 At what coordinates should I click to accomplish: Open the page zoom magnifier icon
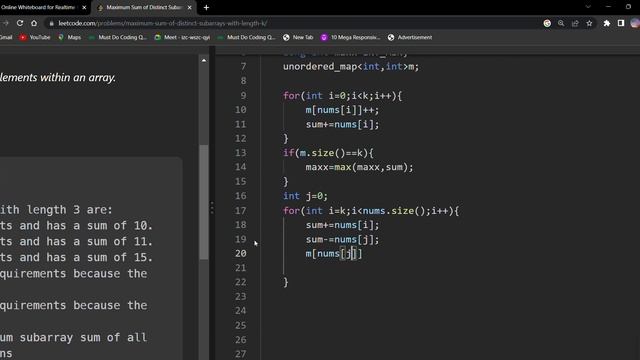[x=561, y=23]
